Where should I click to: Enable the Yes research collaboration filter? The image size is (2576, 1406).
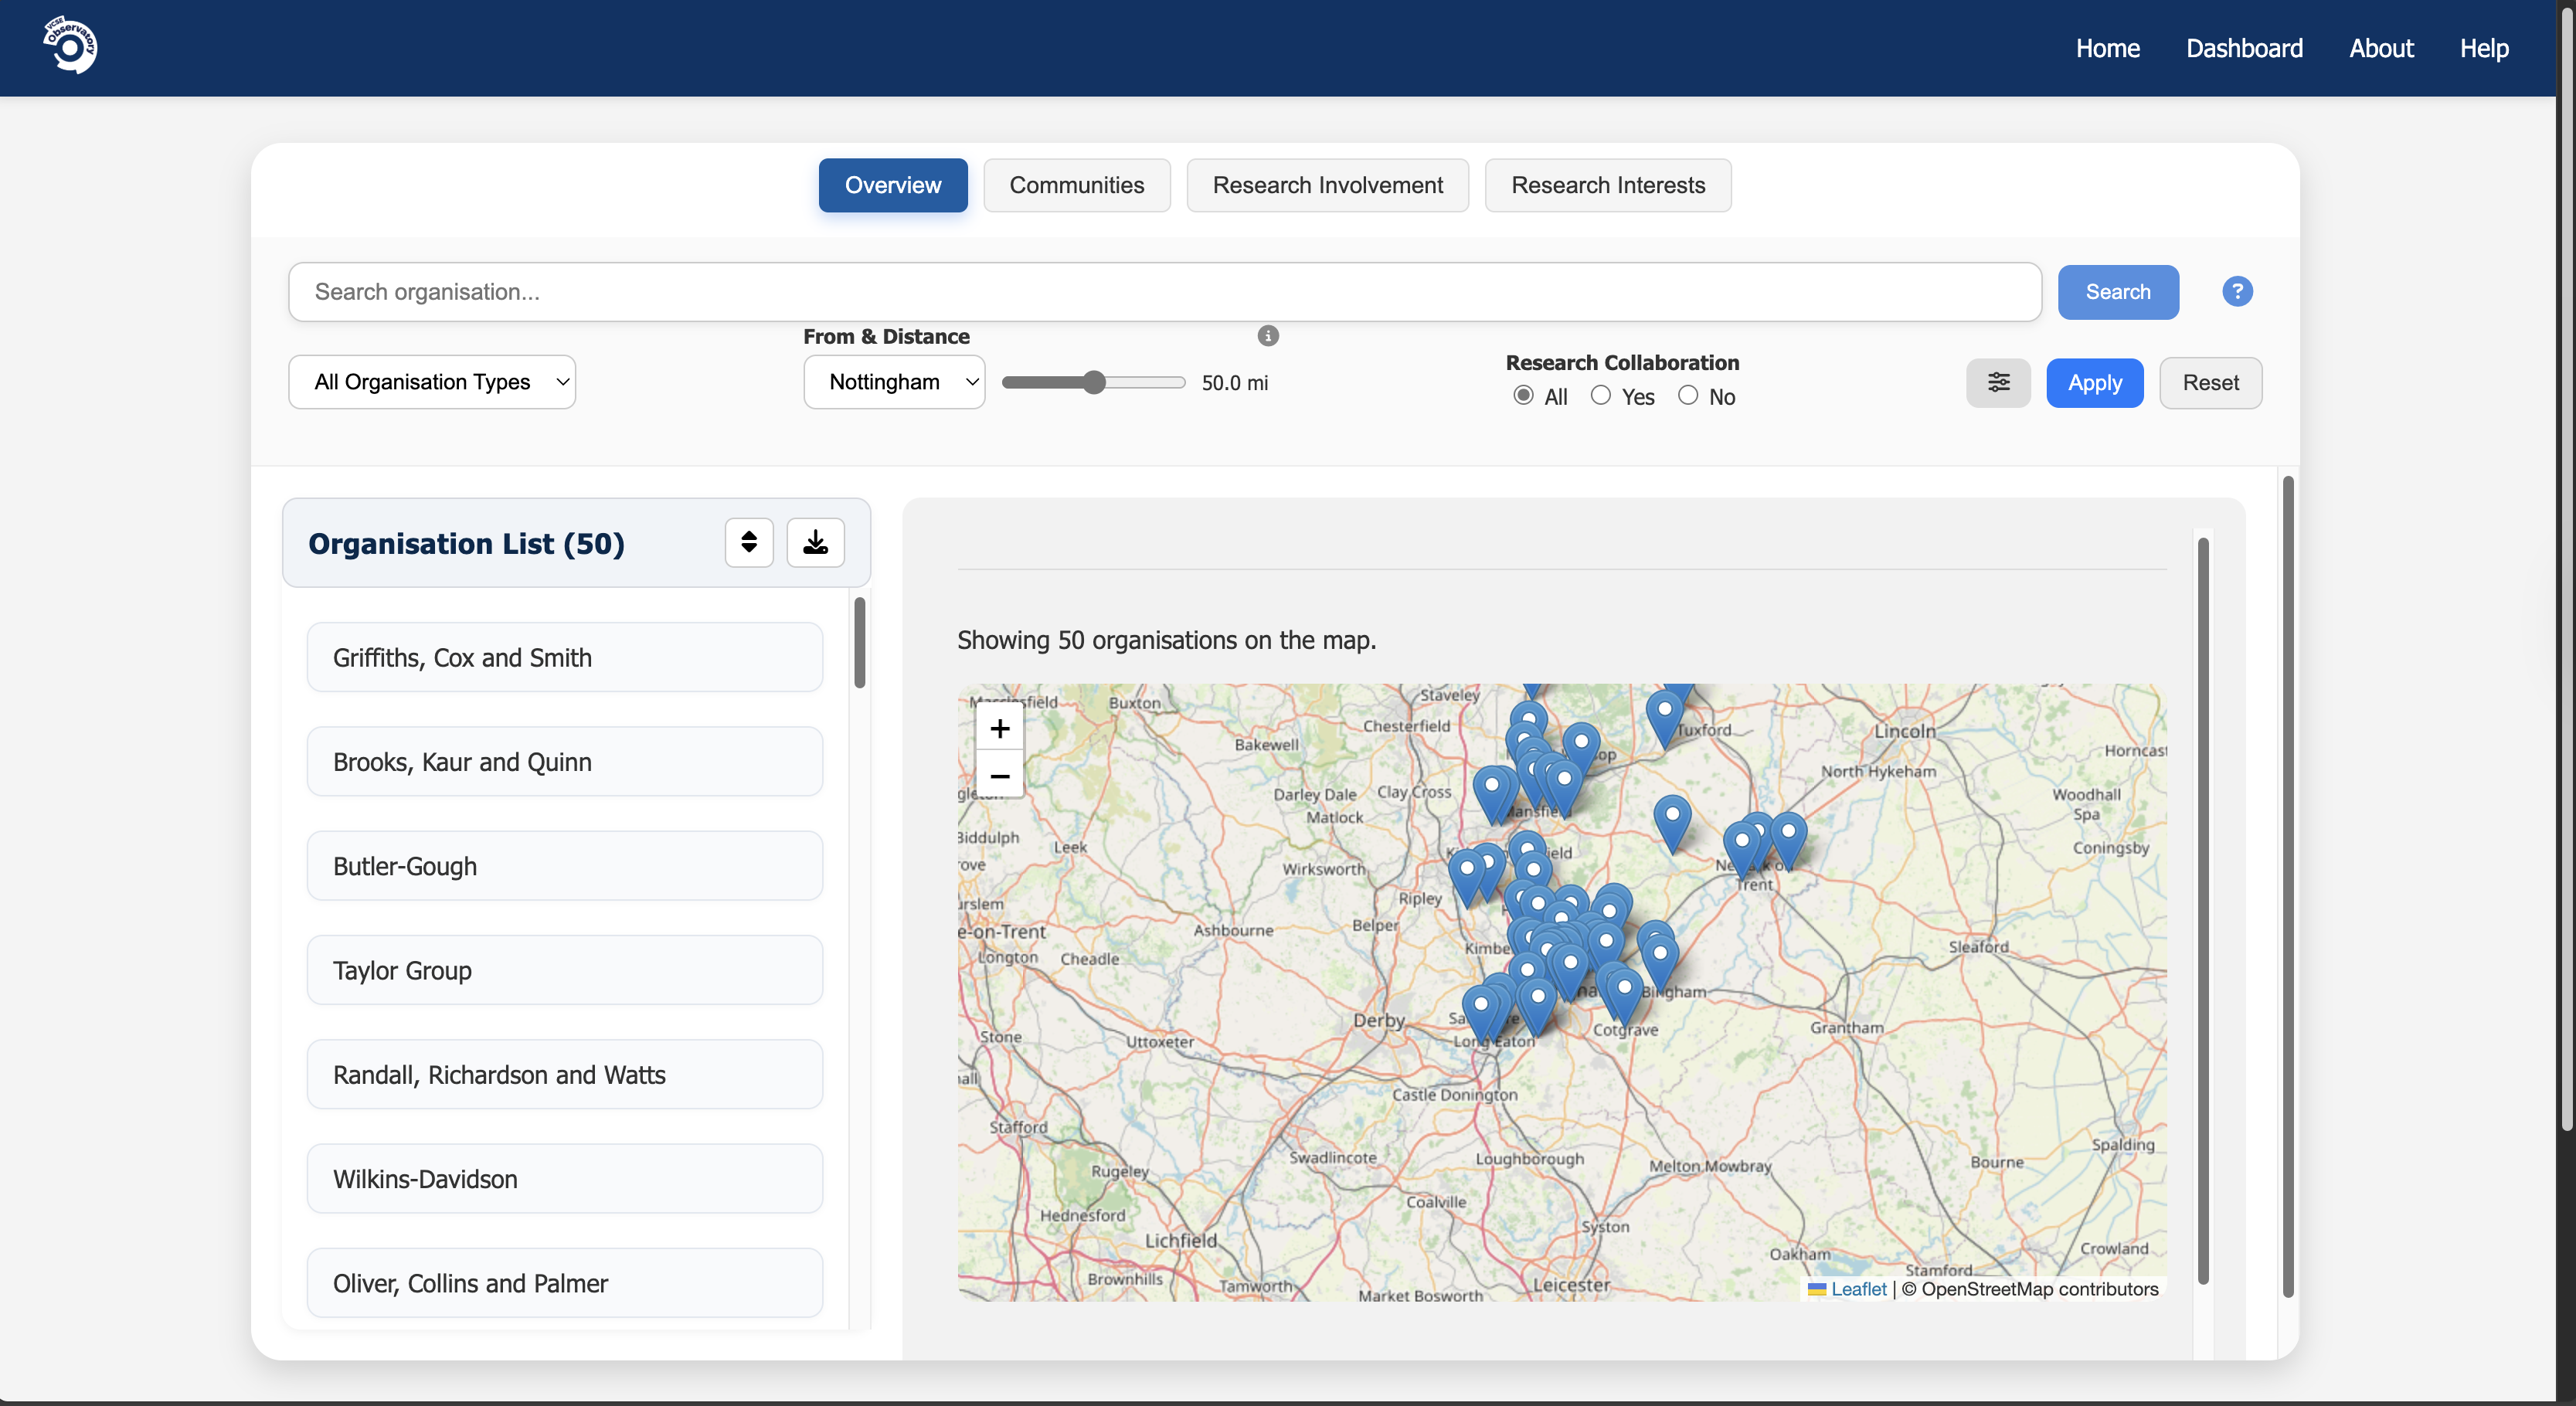tap(1600, 395)
